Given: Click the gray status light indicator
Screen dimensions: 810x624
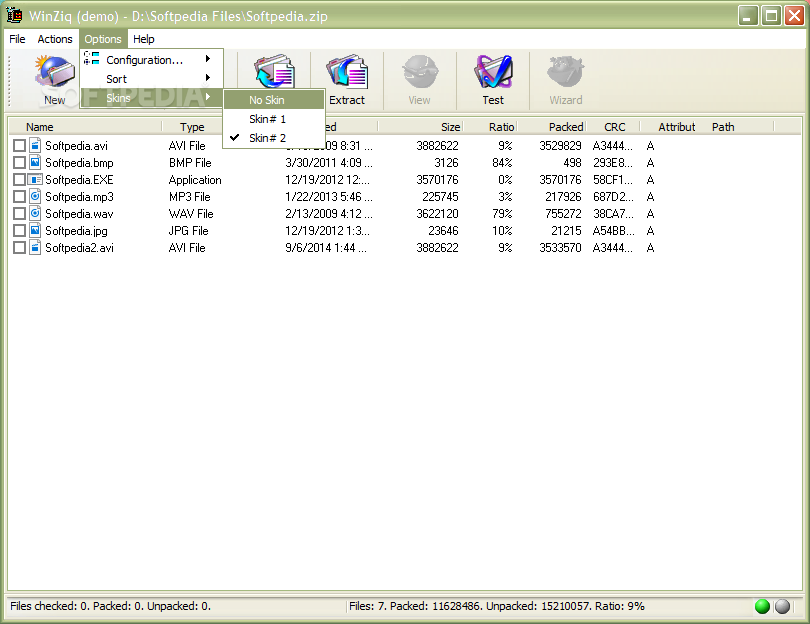Looking at the screenshot, I should coord(782,606).
